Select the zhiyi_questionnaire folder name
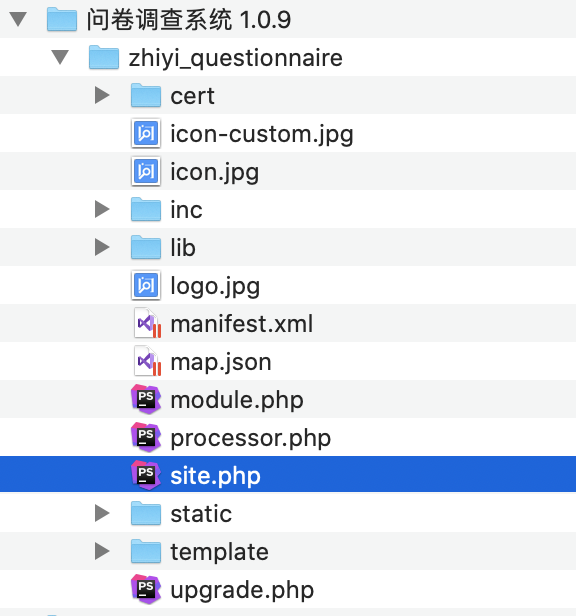Viewport: 576px width, 616px height. 236,58
